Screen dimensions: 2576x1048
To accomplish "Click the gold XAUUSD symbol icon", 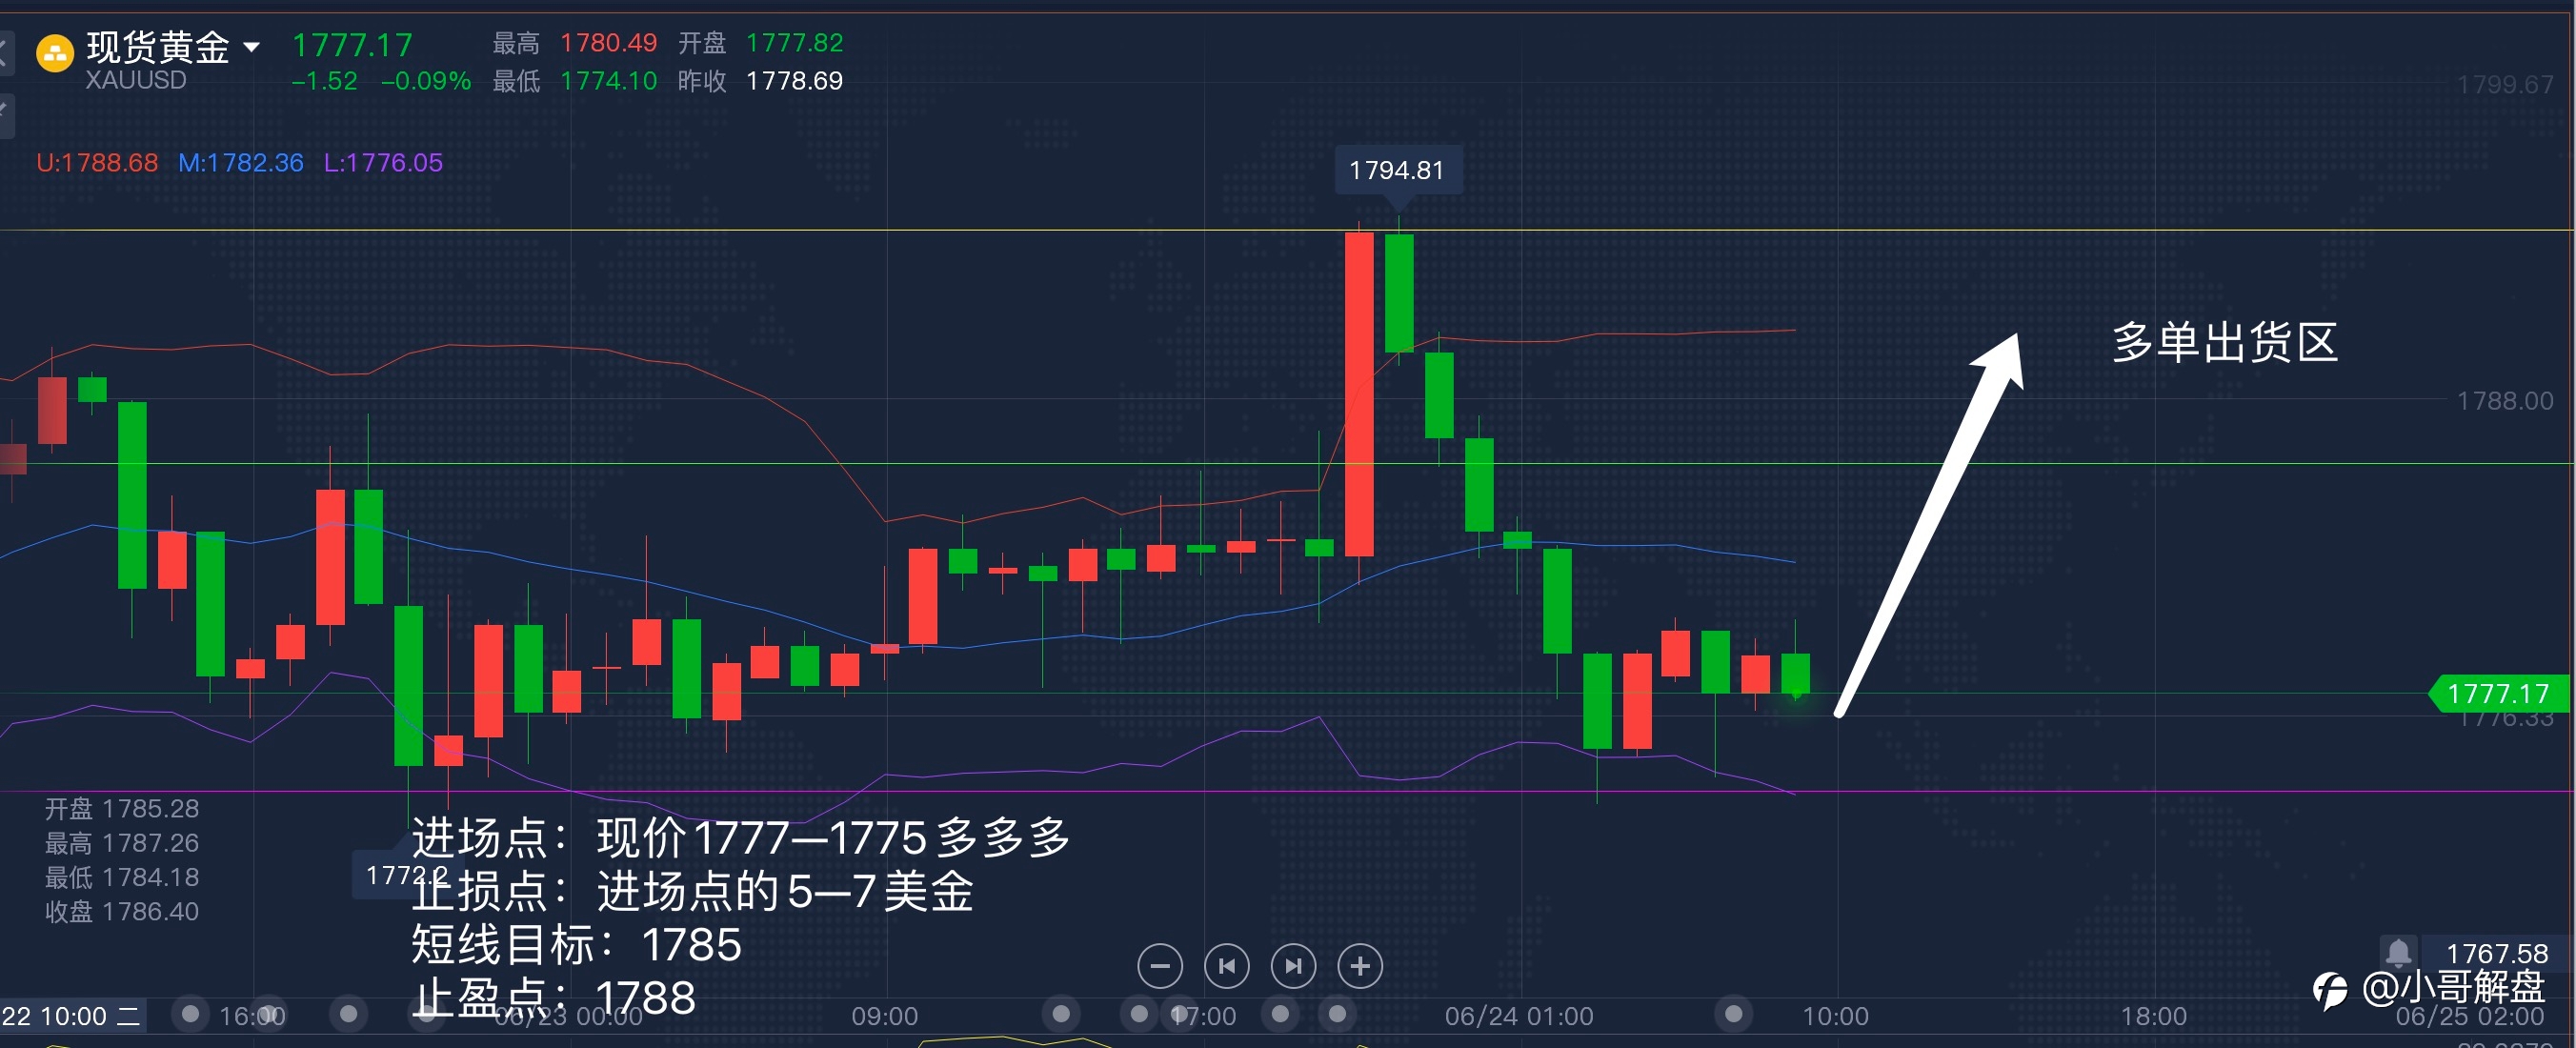I will [55, 54].
